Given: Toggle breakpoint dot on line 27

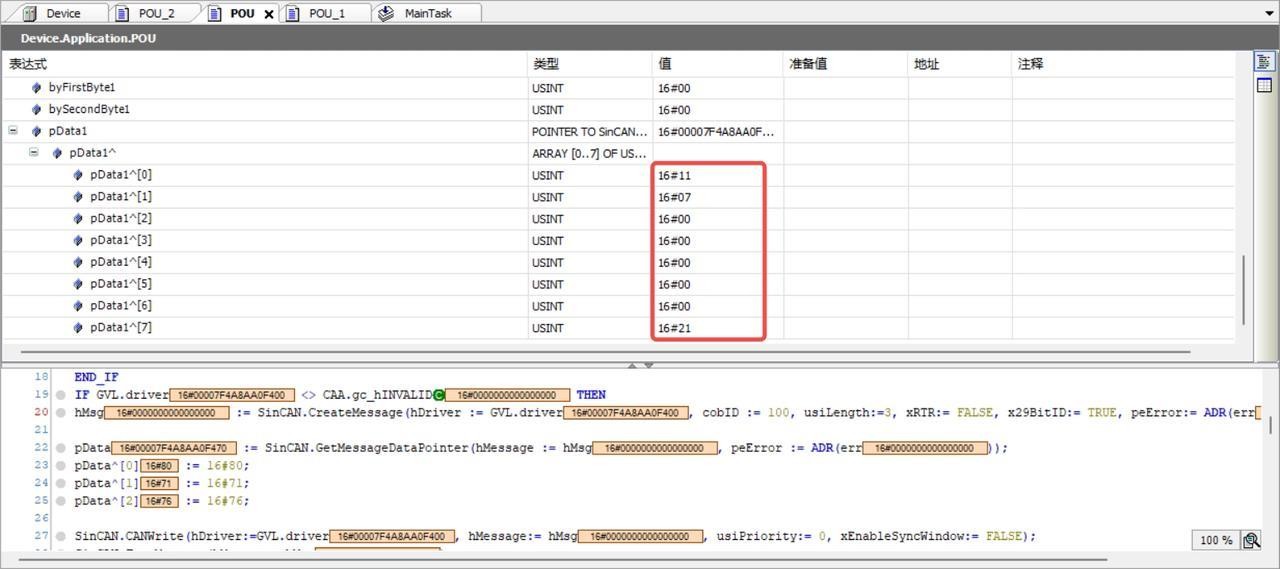Looking at the screenshot, I should coord(62,537).
